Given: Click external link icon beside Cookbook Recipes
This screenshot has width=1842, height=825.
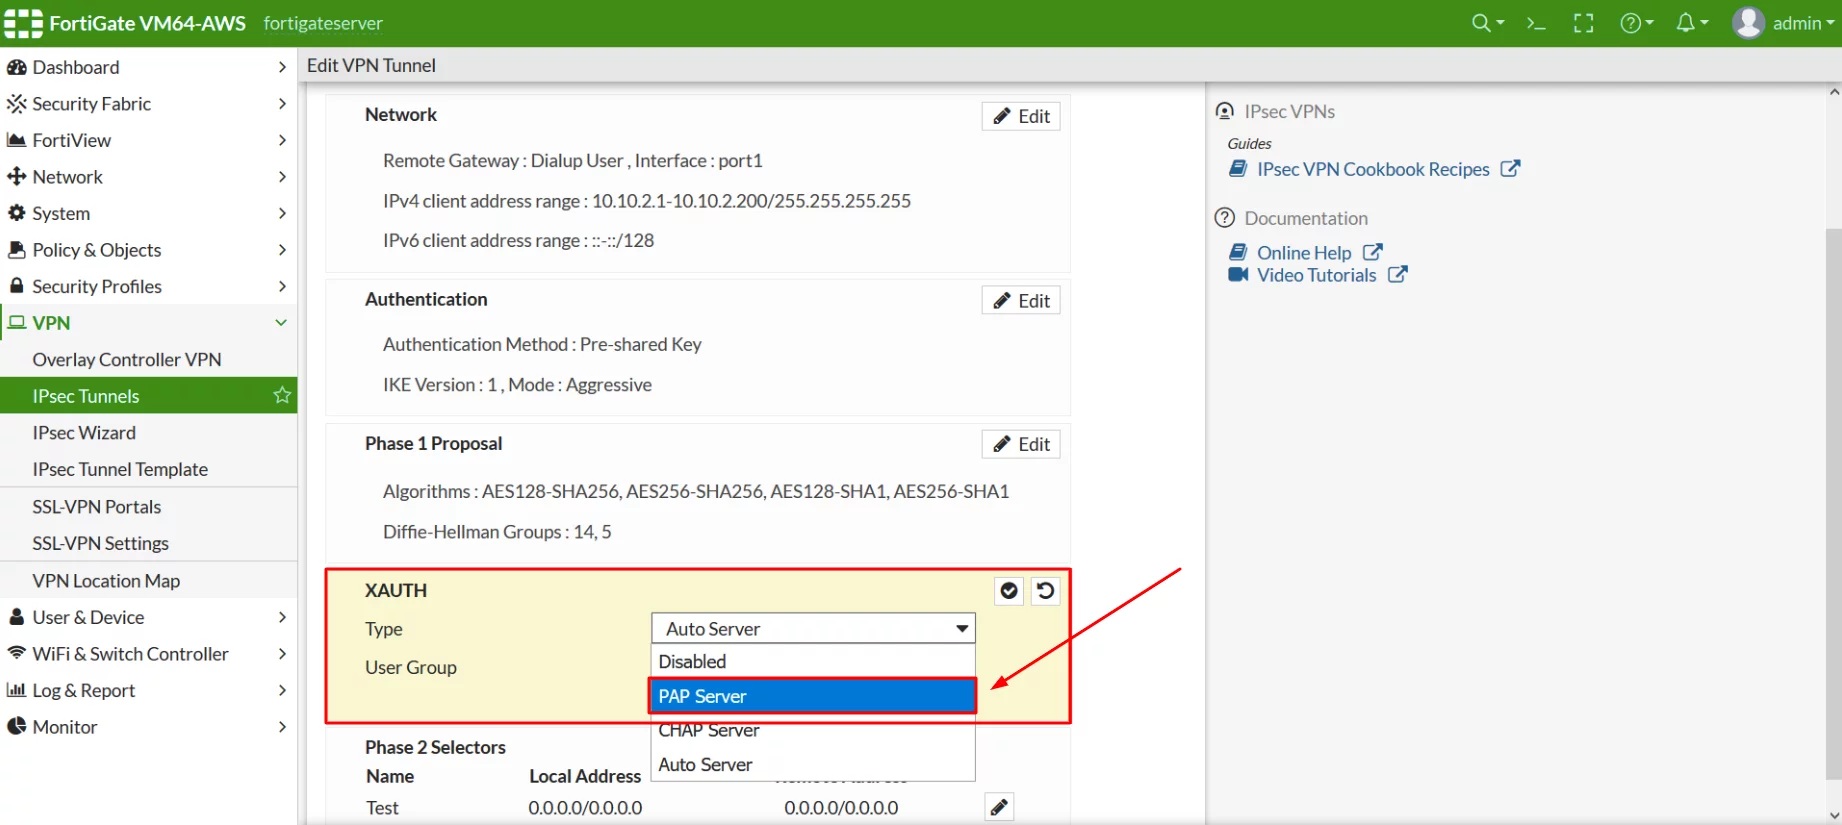Looking at the screenshot, I should 1511,169.
